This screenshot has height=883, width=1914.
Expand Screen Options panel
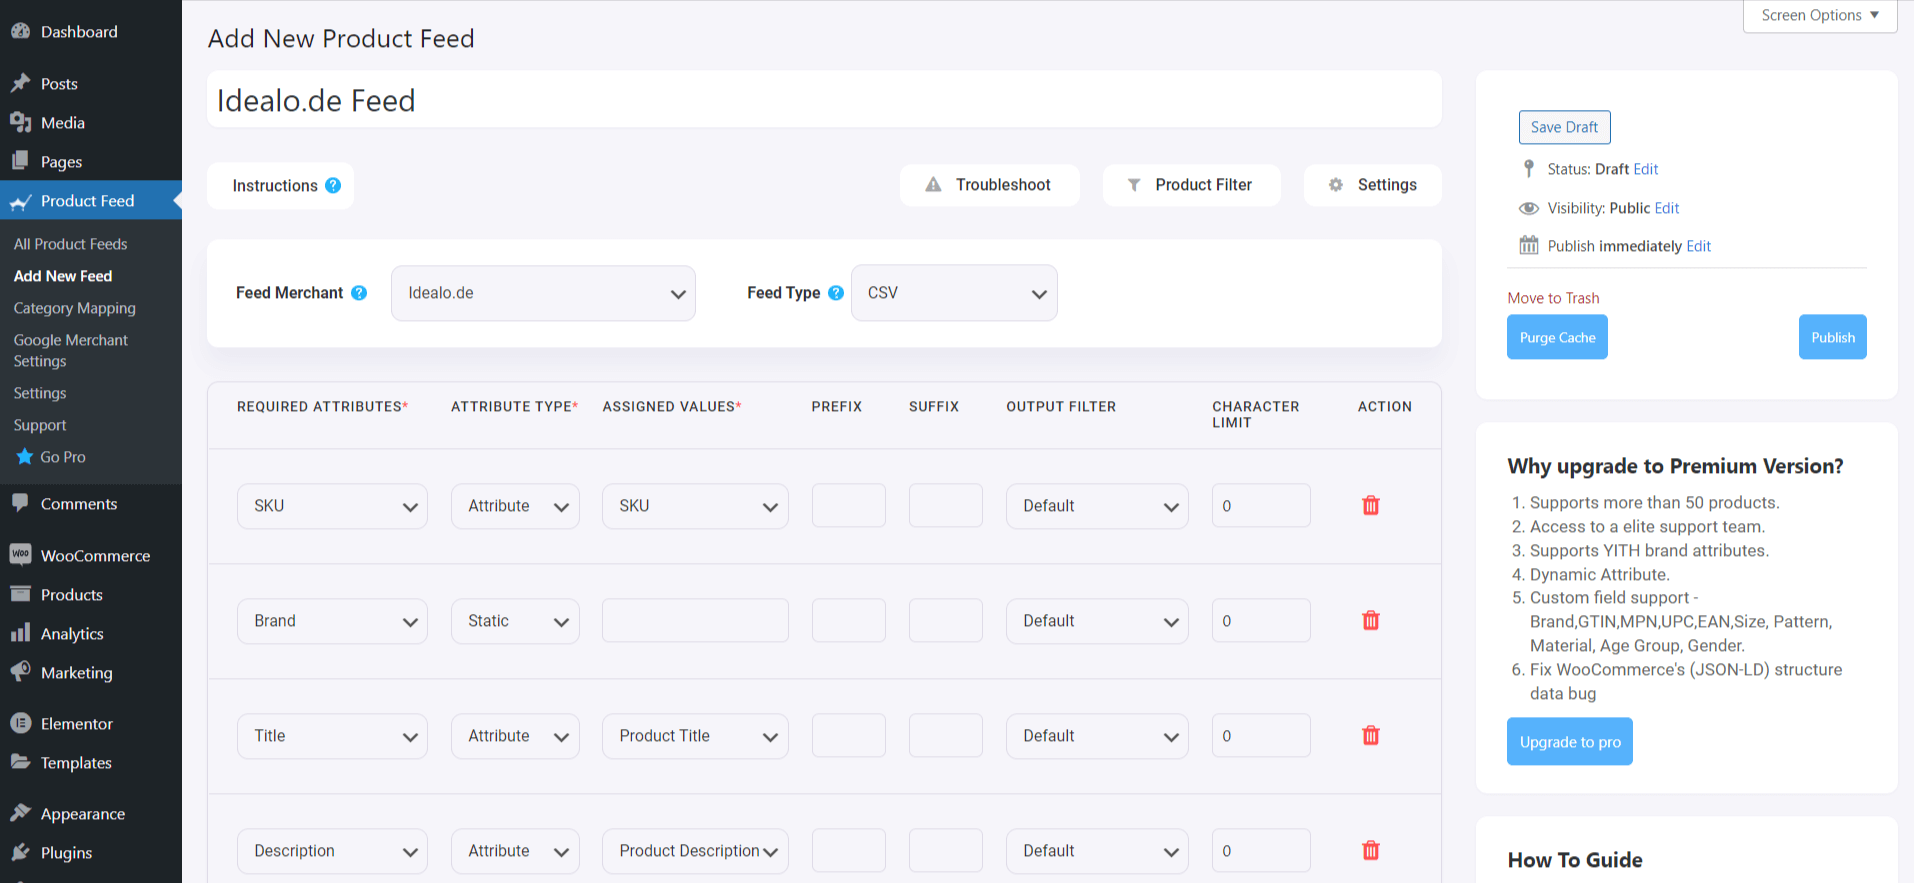[x=1819, y=16]
